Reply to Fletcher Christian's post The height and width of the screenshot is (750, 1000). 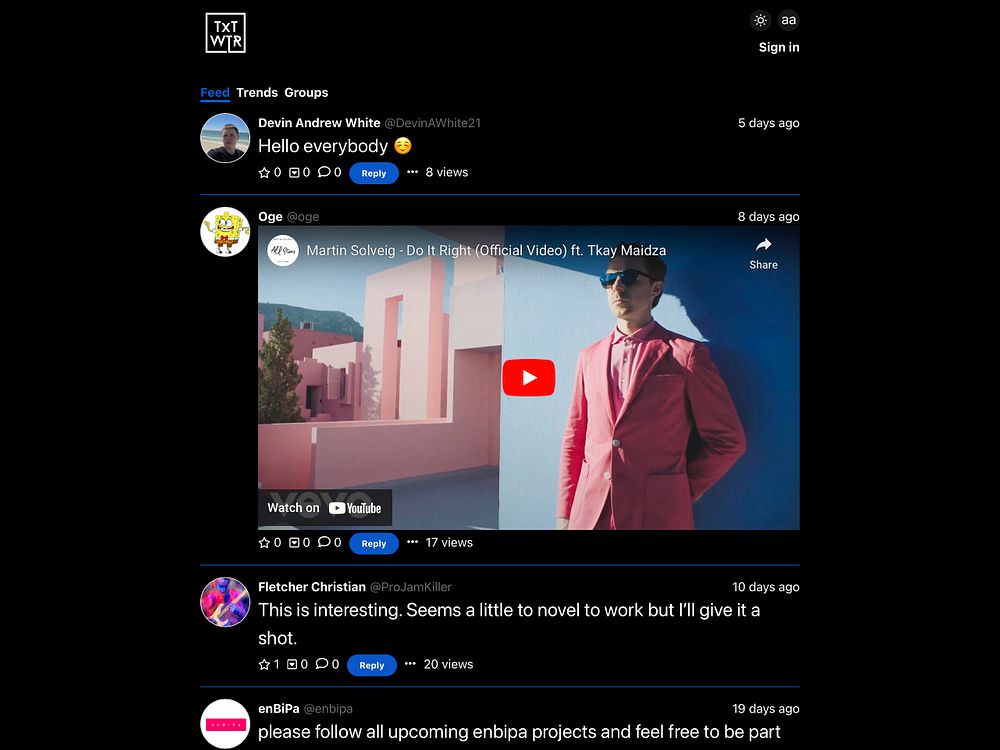[372, 665]
